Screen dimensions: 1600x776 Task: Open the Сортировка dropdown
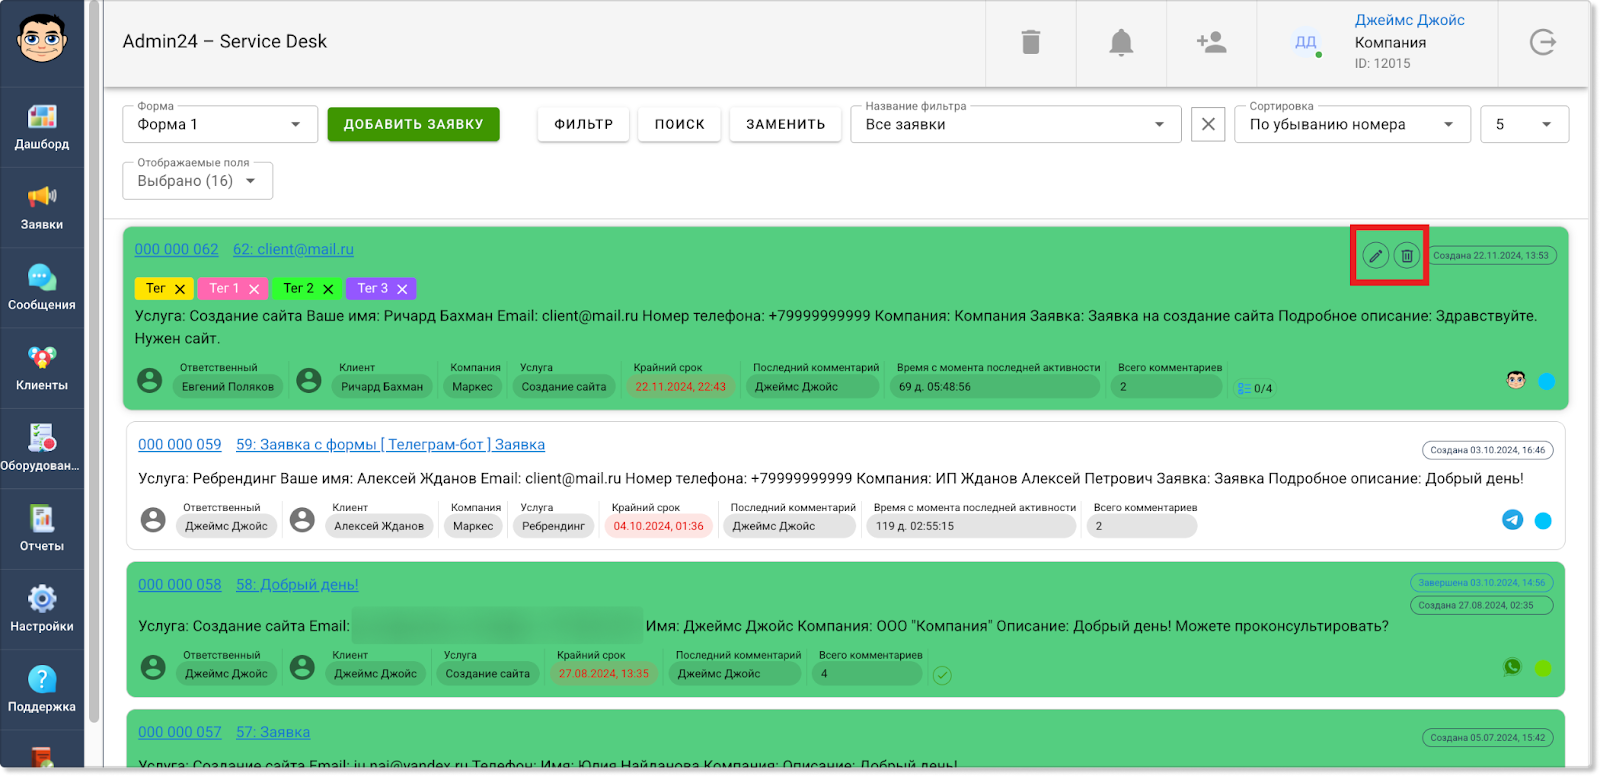(x=1352, y=124)
